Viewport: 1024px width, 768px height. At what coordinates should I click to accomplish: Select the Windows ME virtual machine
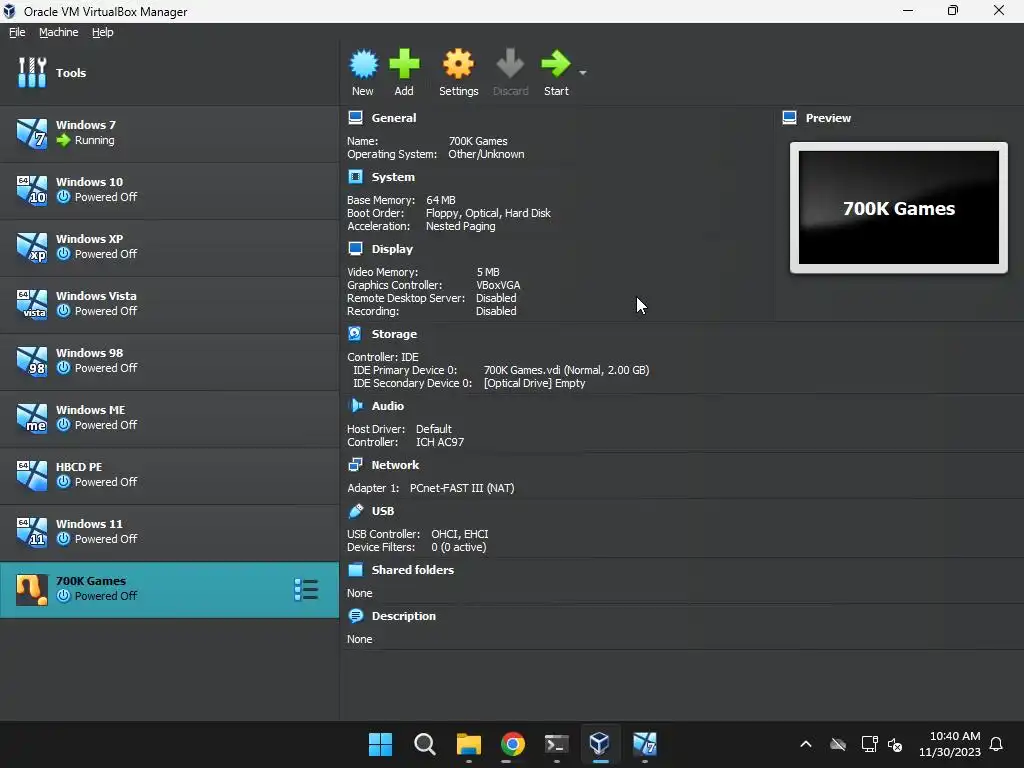click(x=169, y=418)
